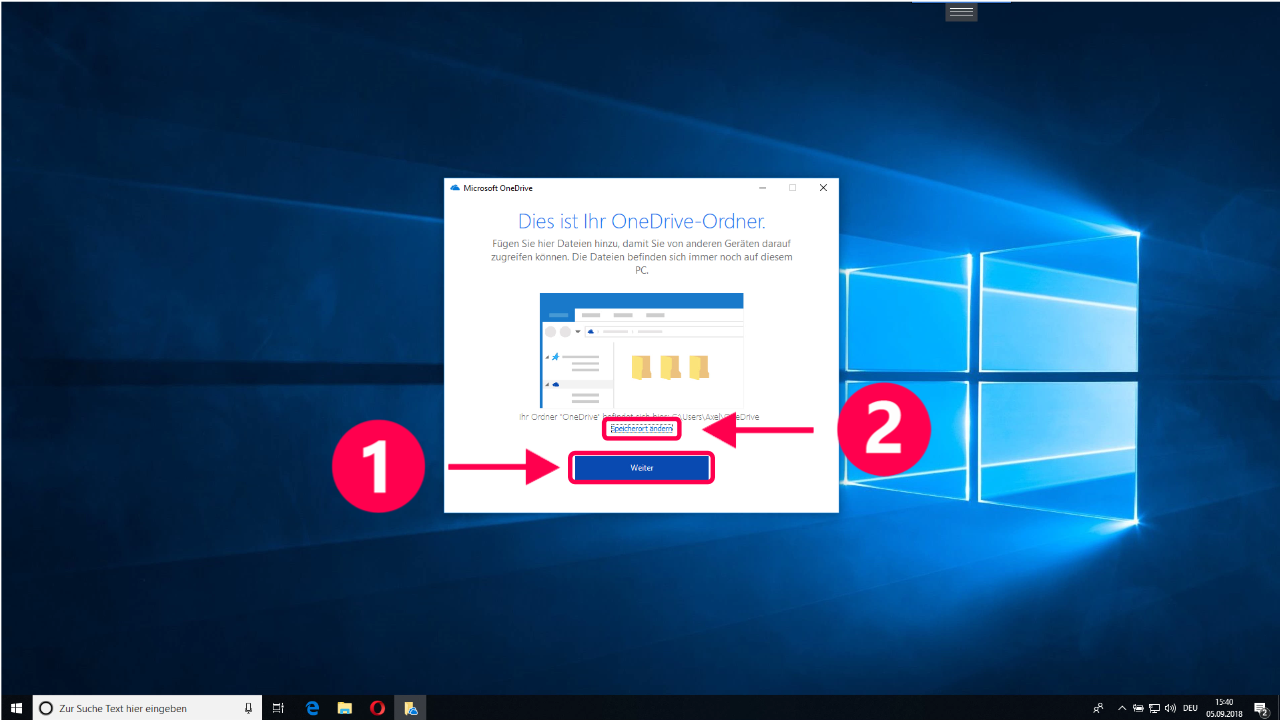
Task: Open the Windows Start menu
Action: 16,708
